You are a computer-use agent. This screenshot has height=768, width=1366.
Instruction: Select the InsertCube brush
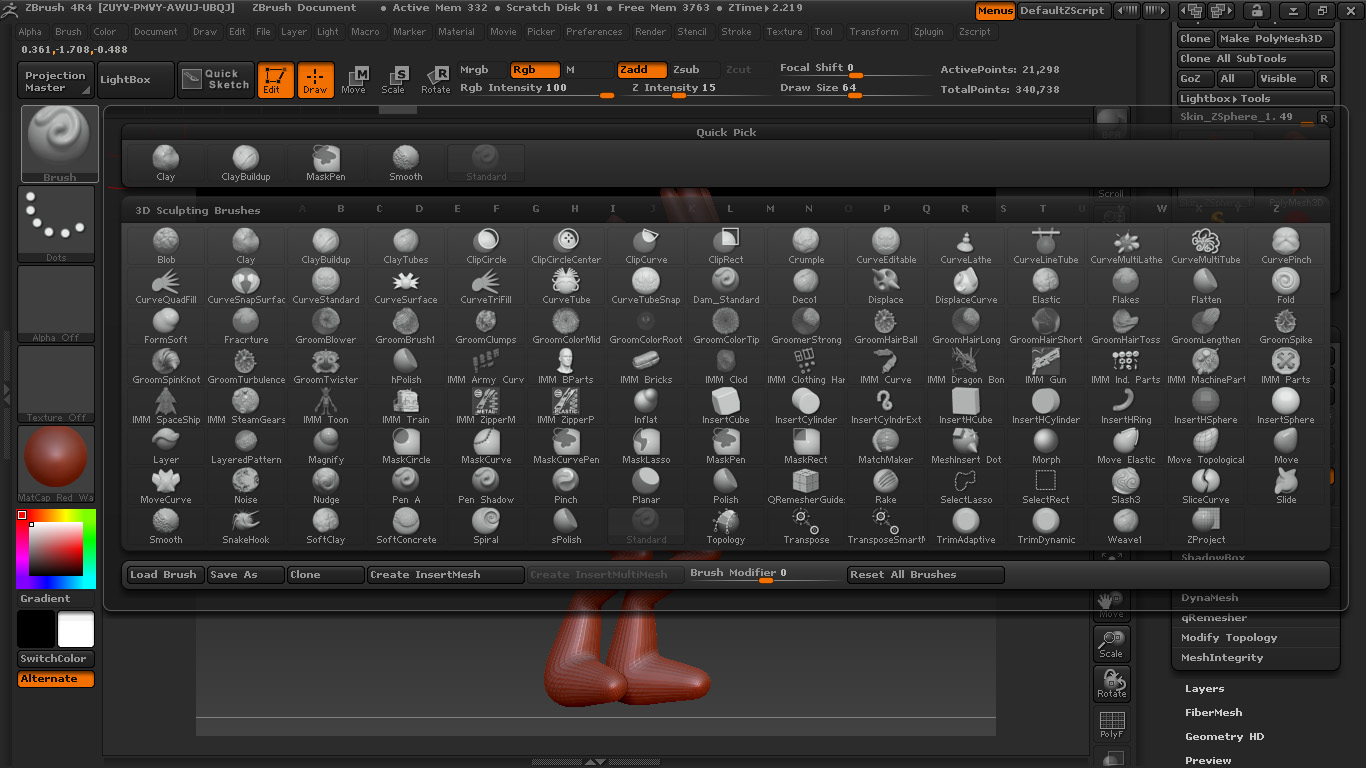click(726, 406)
